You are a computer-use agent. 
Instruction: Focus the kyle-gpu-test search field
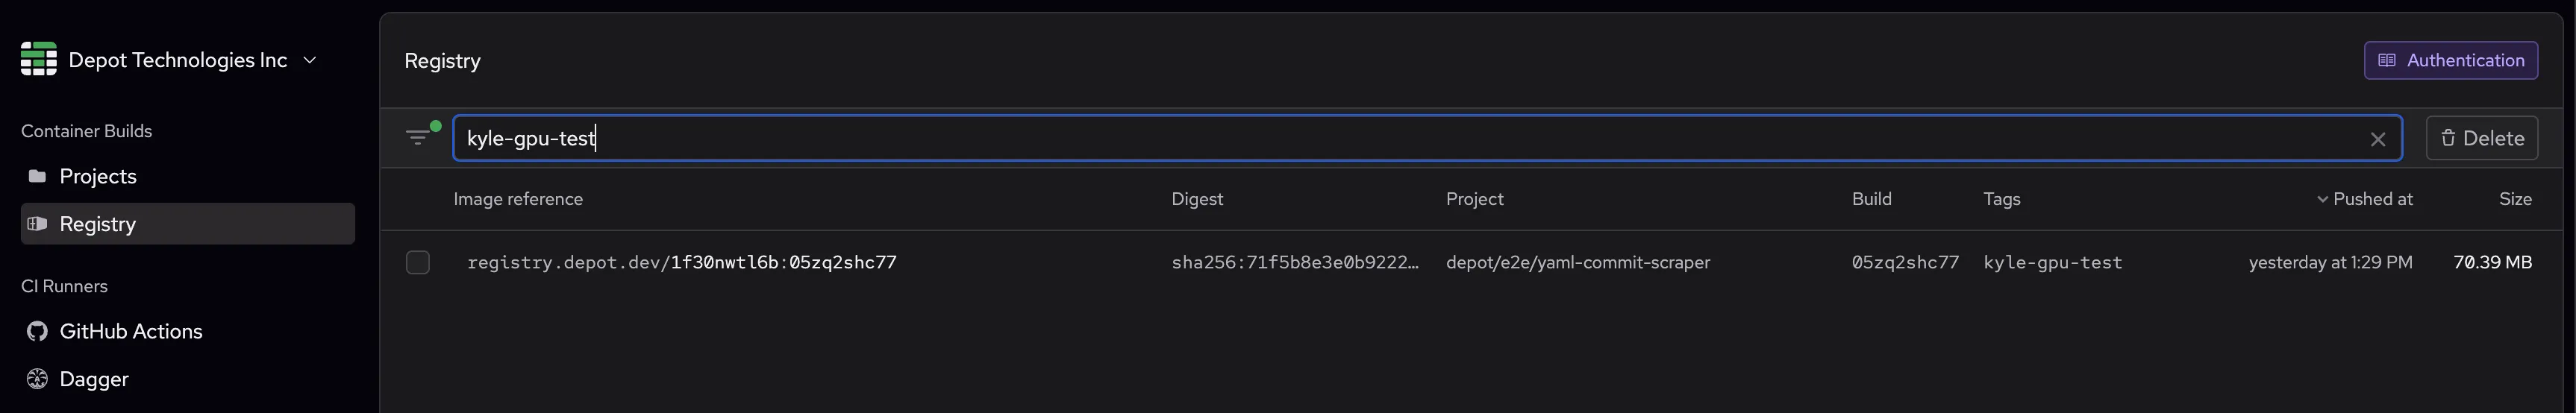click(x=1400, y=138)
